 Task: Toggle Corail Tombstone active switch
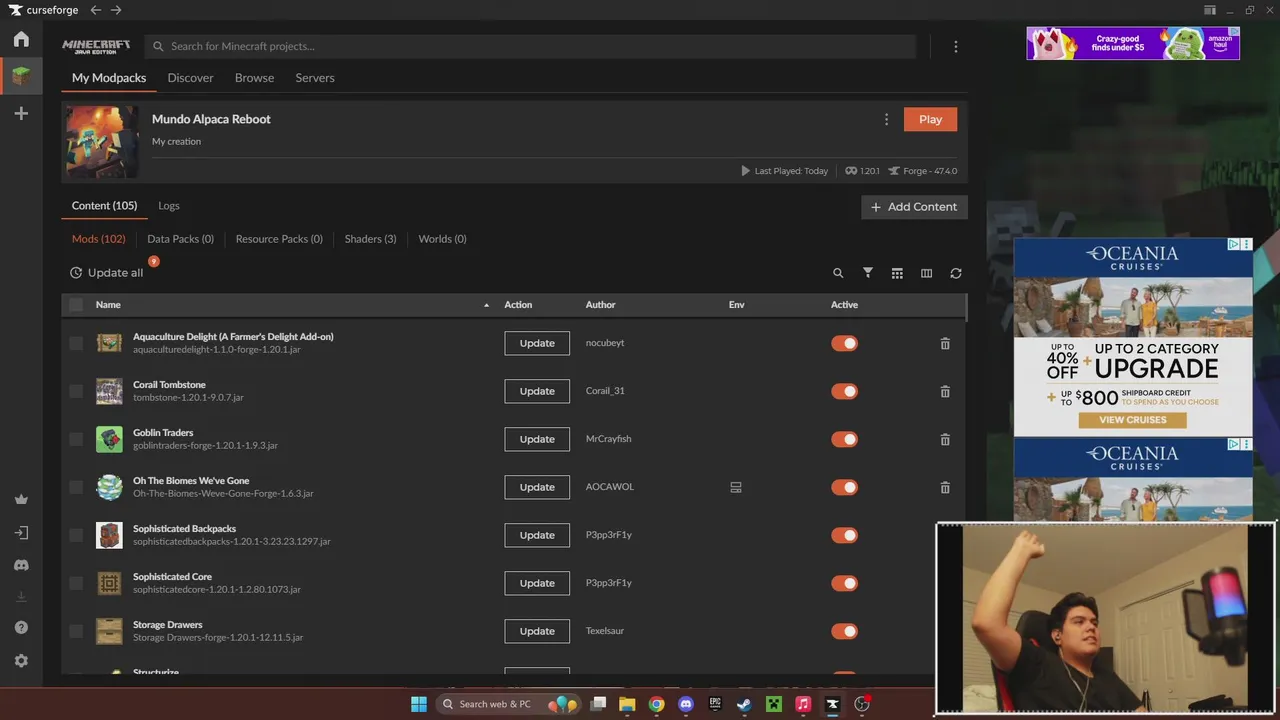click(x=844, y=391)
